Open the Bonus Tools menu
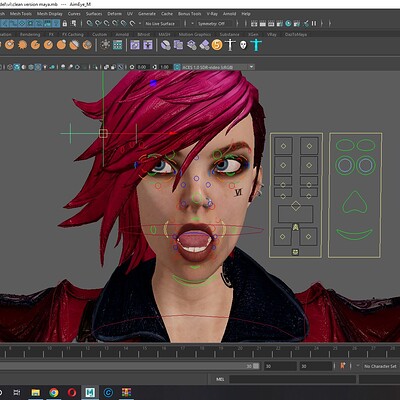The width and height of the screenshot is (400, 400). [189, 14]
